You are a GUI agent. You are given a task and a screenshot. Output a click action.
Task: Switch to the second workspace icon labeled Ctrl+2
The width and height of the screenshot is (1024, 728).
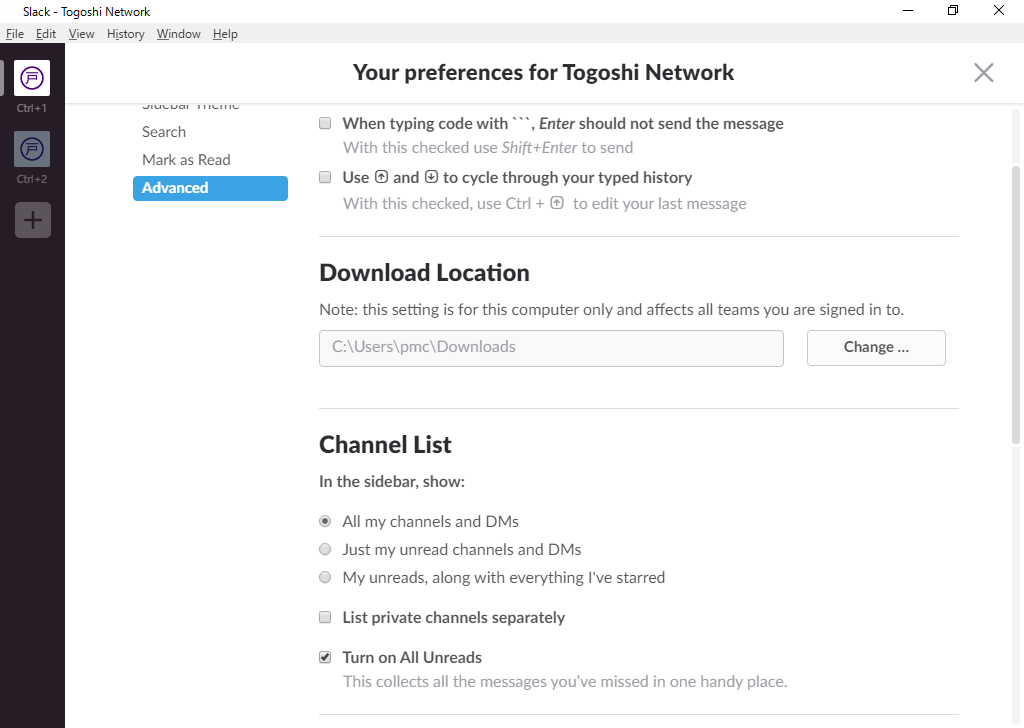(32, 149)
